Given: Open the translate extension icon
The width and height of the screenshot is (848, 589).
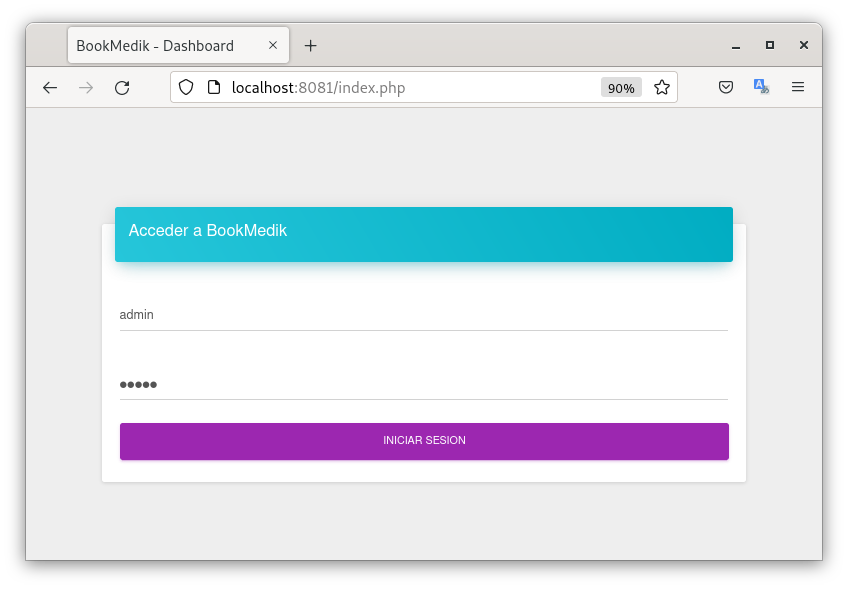Looking at the screenshot, I should pos(761,88).
